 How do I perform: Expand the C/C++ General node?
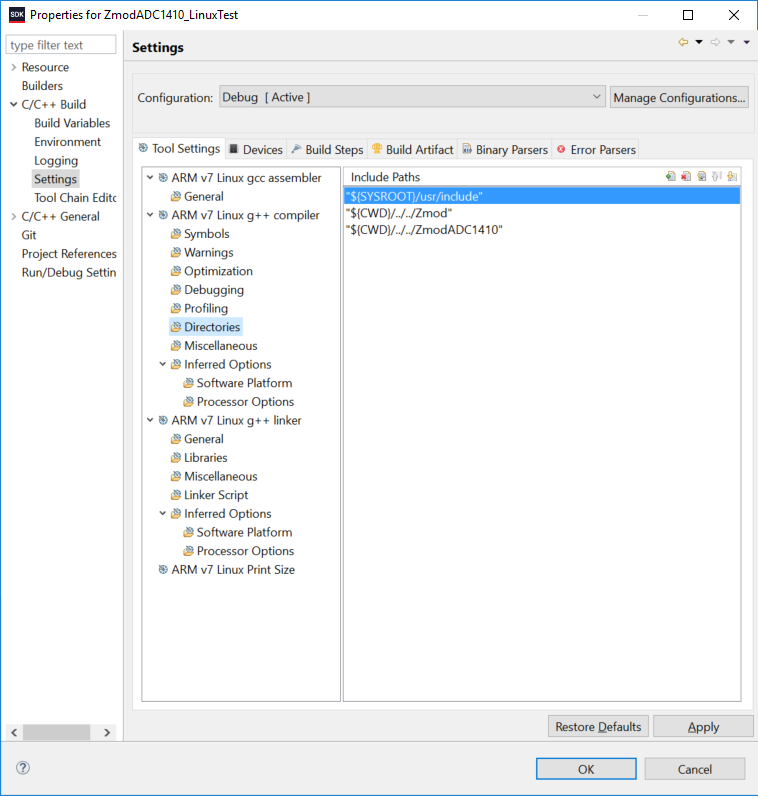pos(14,216)
